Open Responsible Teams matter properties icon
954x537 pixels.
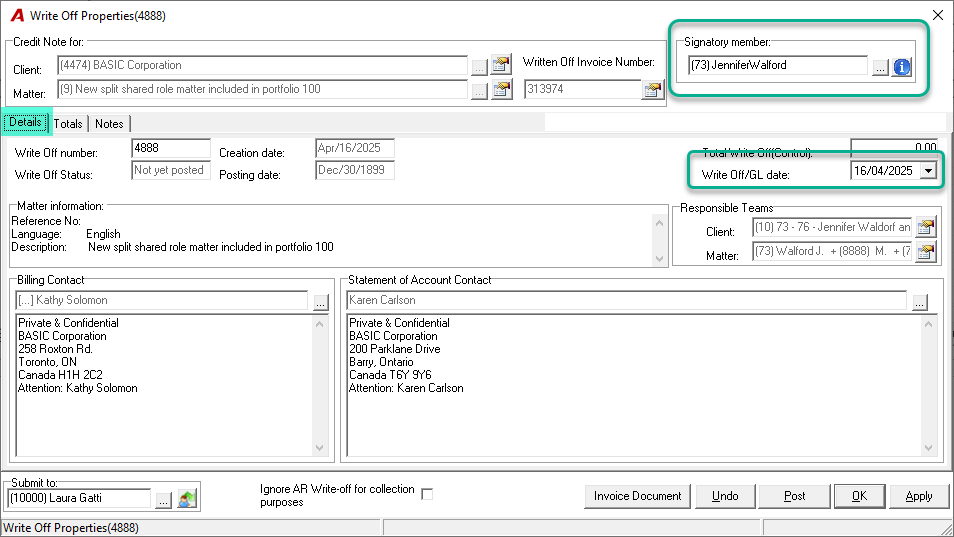click(925, 251)
